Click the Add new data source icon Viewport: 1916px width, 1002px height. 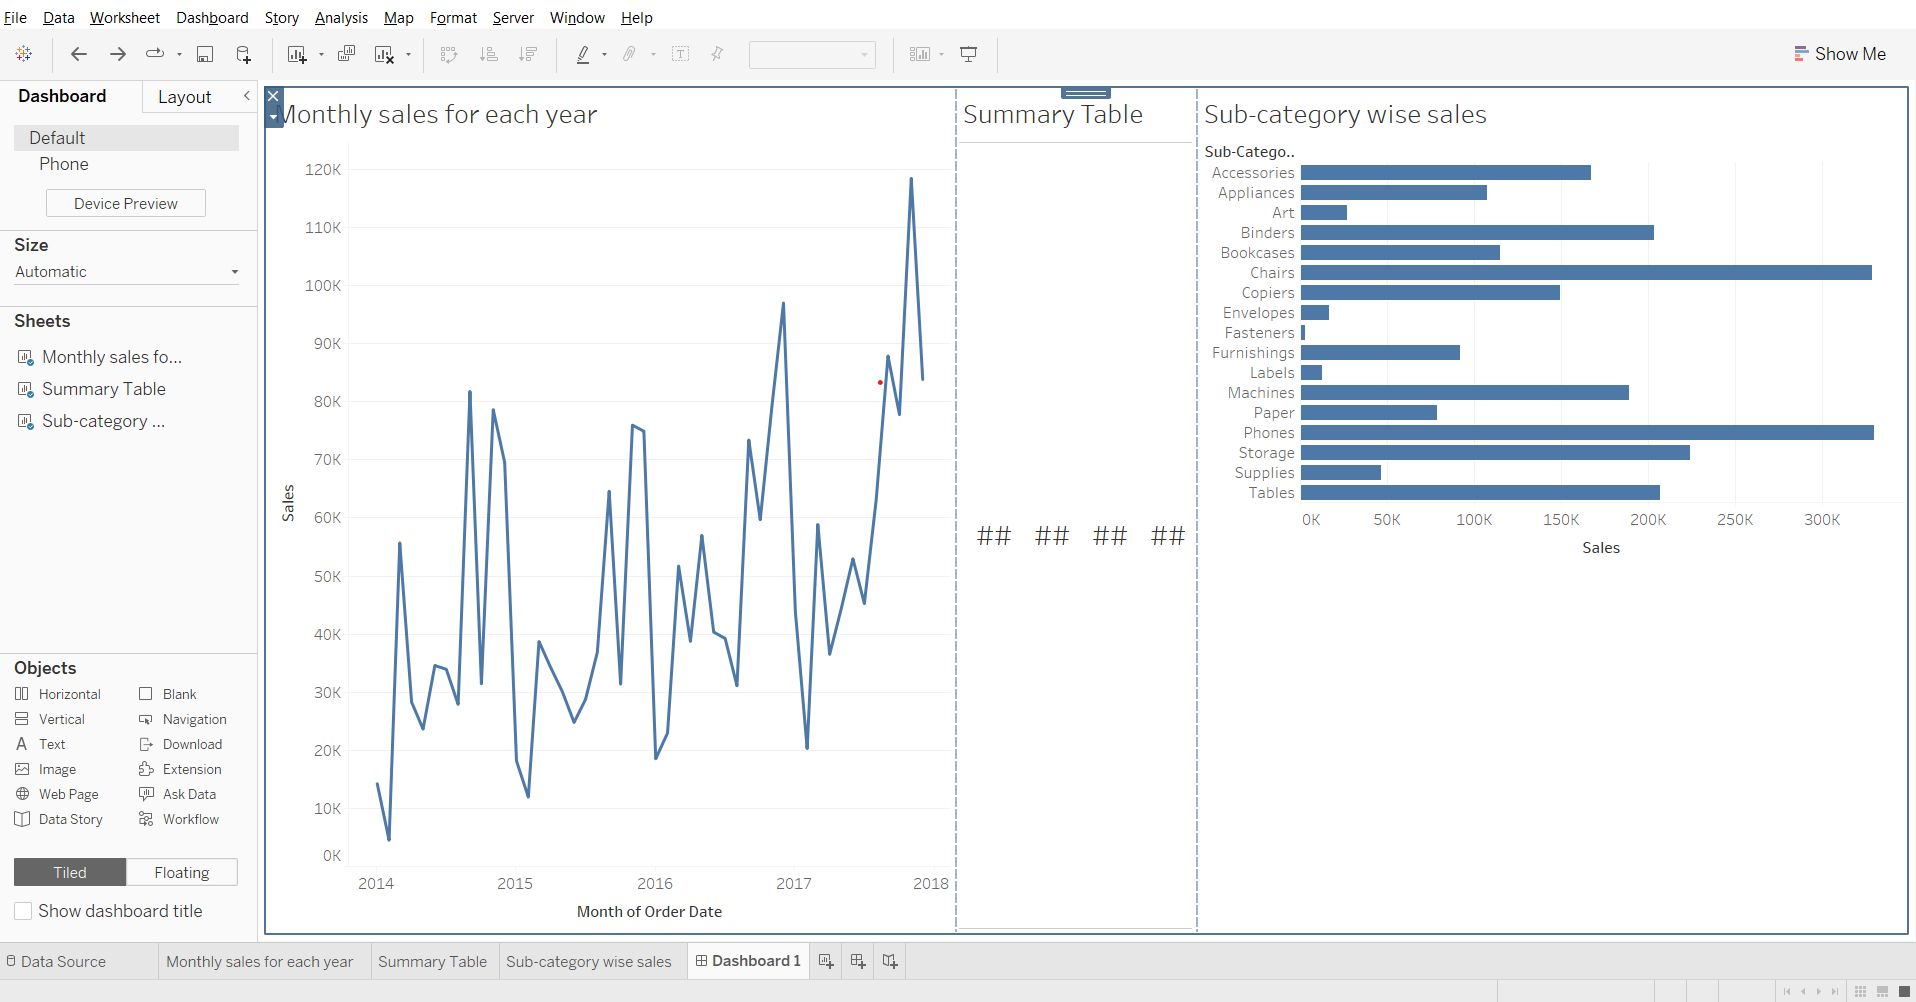(243, 54)
